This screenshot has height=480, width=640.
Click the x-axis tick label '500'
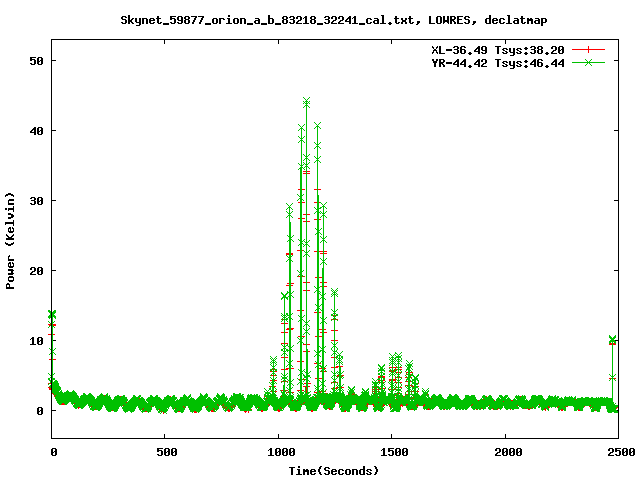click(x=167, y=452)
